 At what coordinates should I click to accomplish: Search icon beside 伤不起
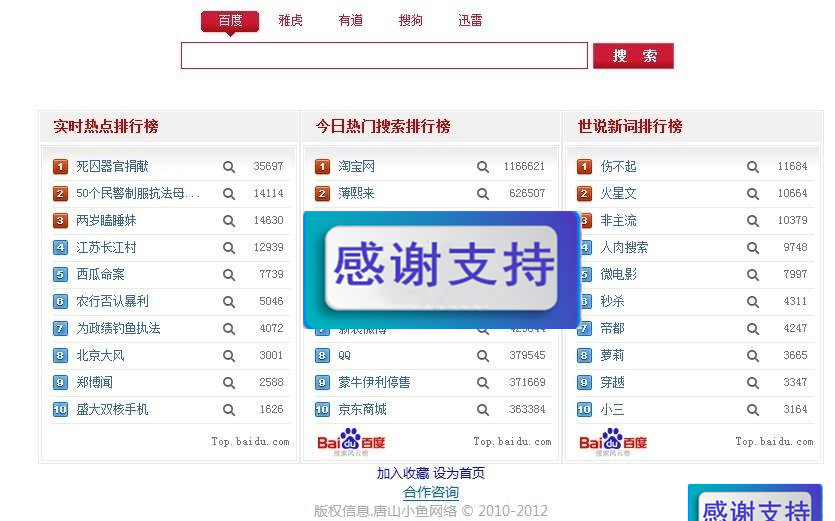pyautogui.click(x=753, y=167)
